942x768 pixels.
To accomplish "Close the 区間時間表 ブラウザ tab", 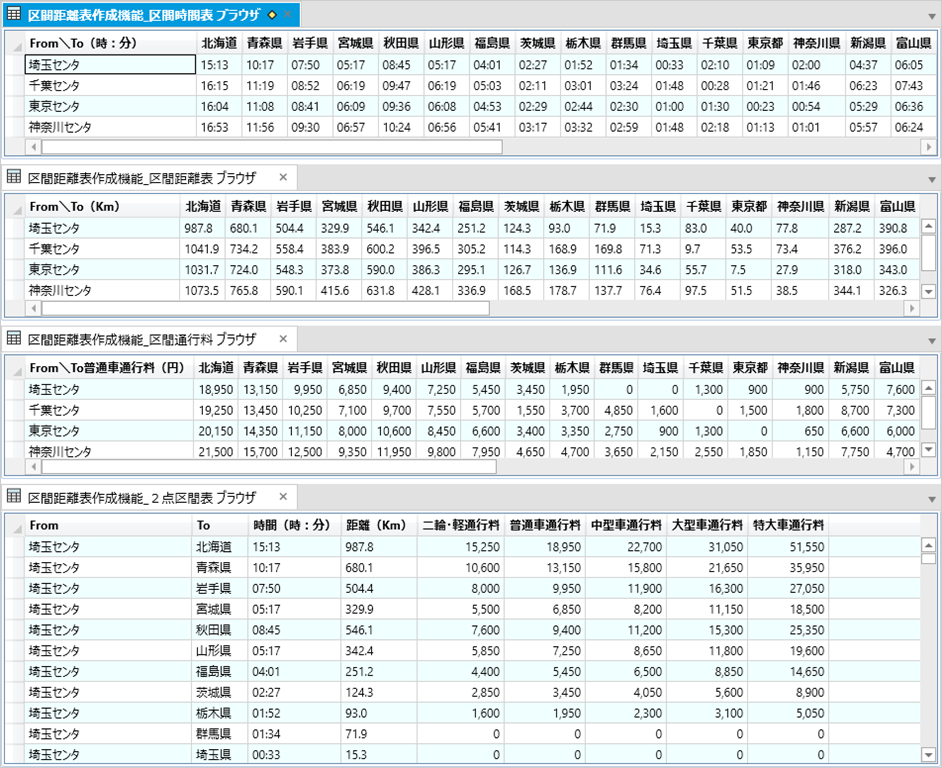I will 288,14.
